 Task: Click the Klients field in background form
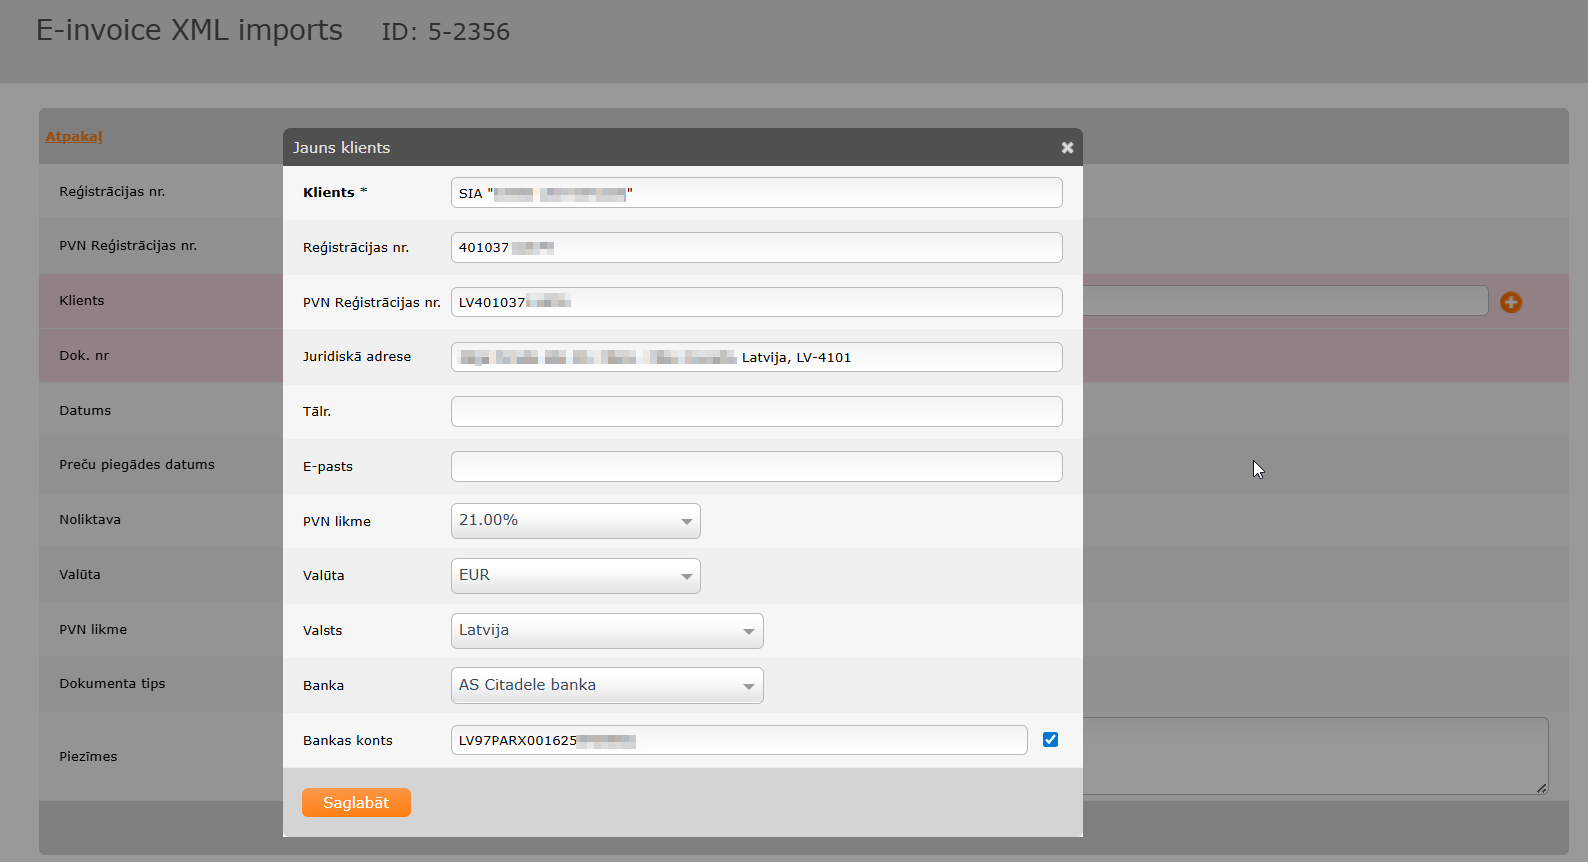[1286, 301]
